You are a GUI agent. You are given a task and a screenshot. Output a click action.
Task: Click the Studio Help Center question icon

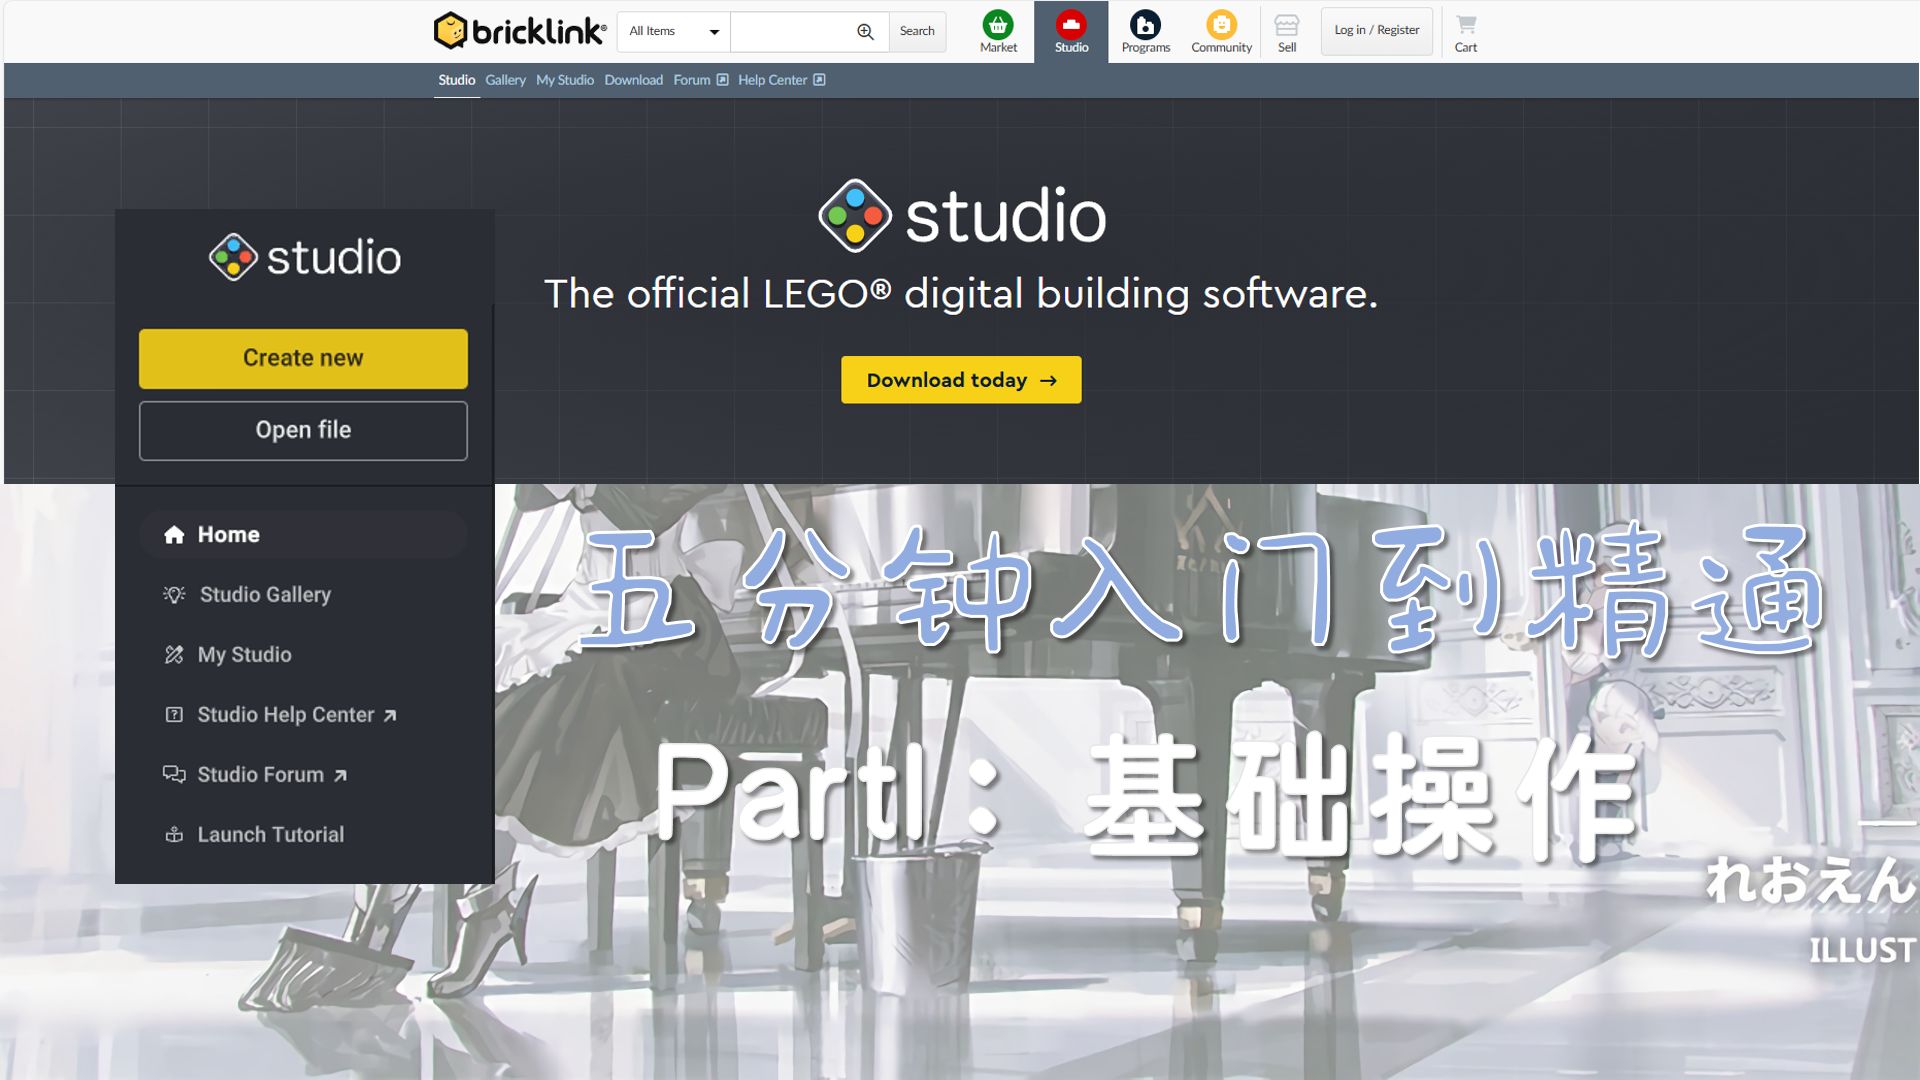[174, 714]
